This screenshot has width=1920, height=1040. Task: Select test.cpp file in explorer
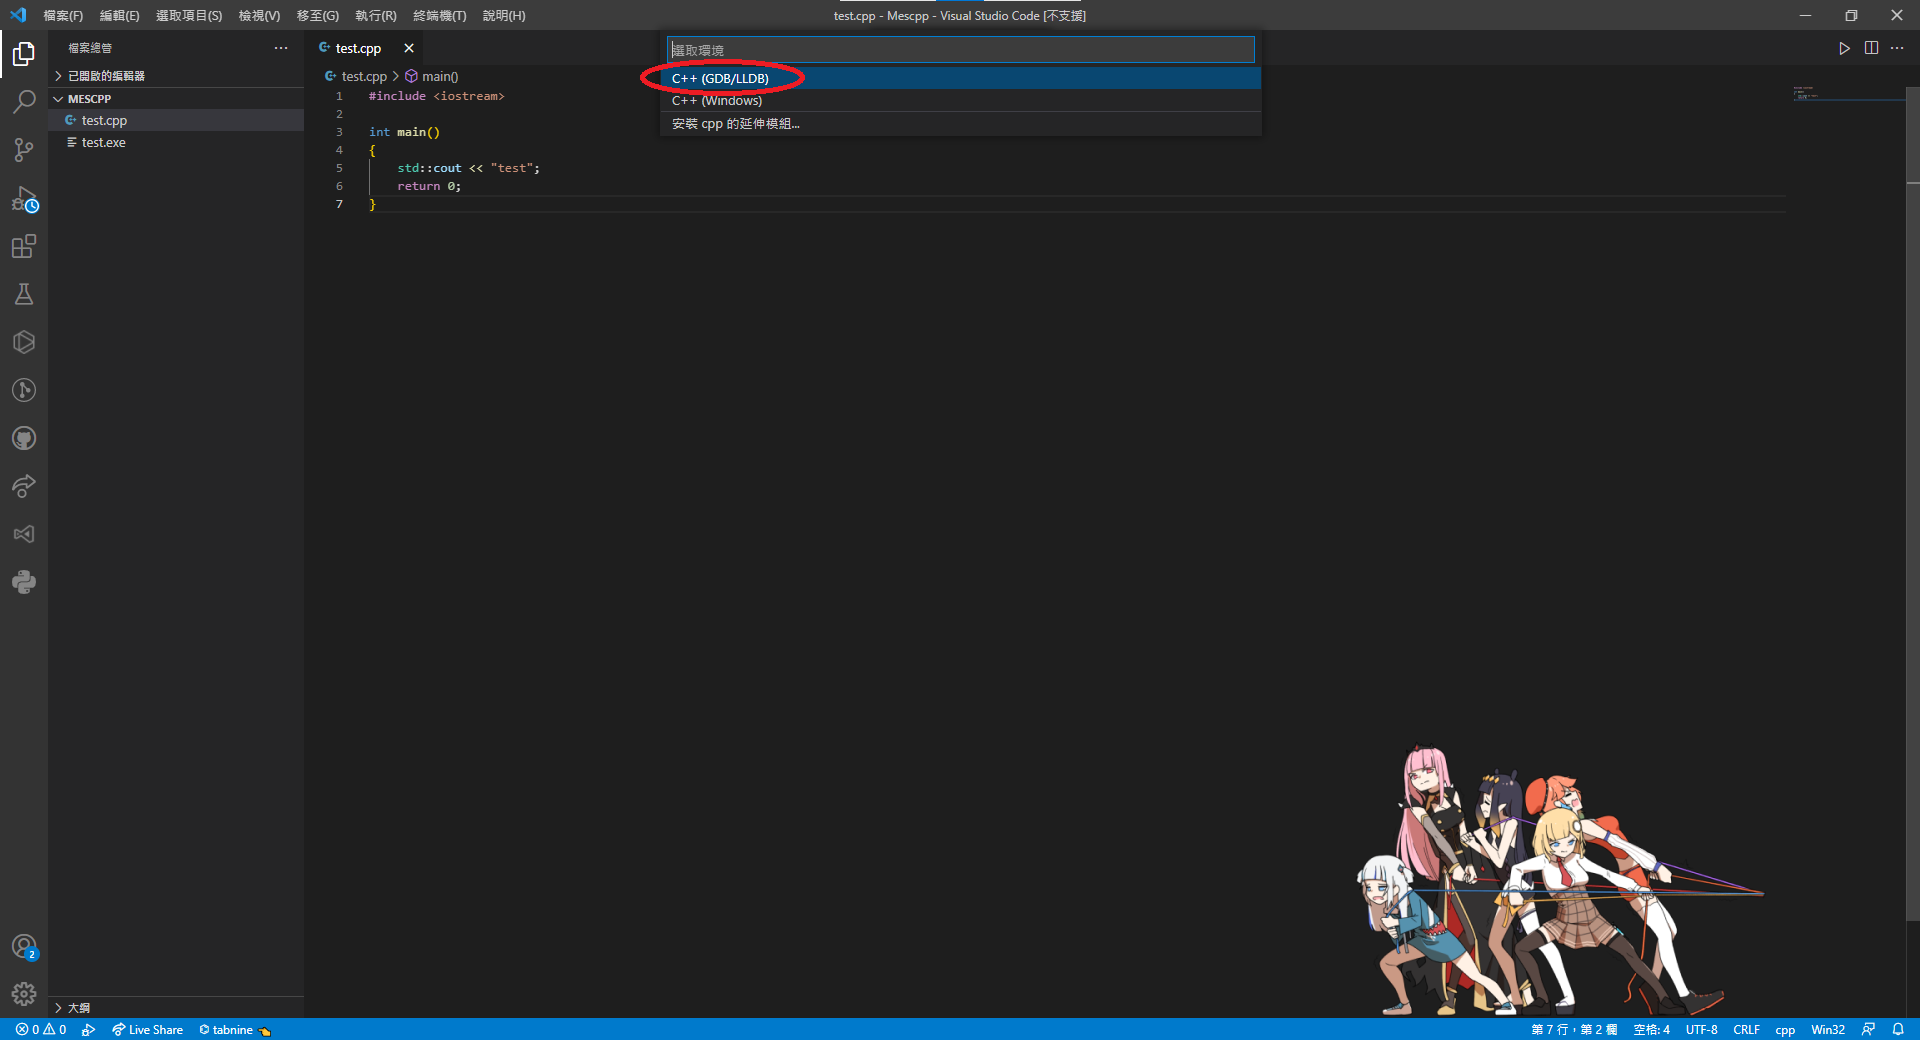(x=176, y=120)
